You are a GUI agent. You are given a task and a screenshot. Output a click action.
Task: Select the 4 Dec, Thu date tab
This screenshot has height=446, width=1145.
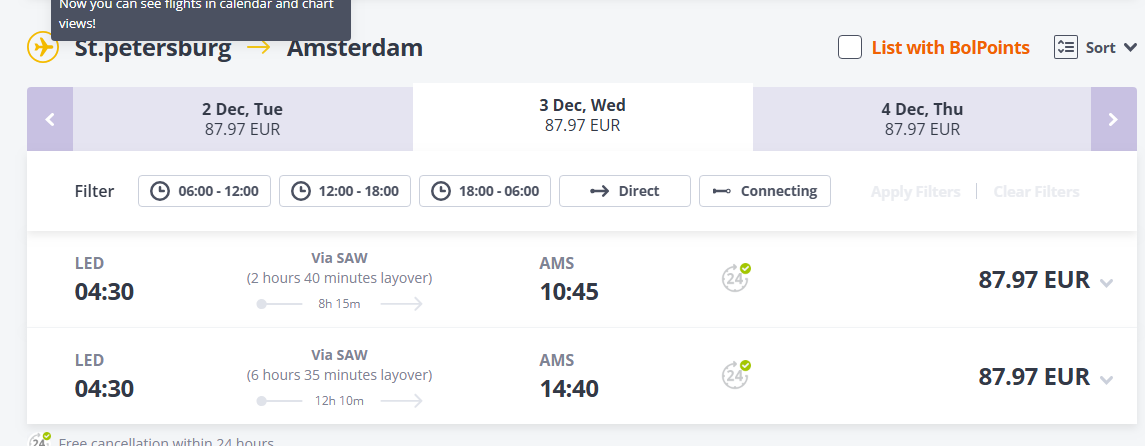(921, 119)
